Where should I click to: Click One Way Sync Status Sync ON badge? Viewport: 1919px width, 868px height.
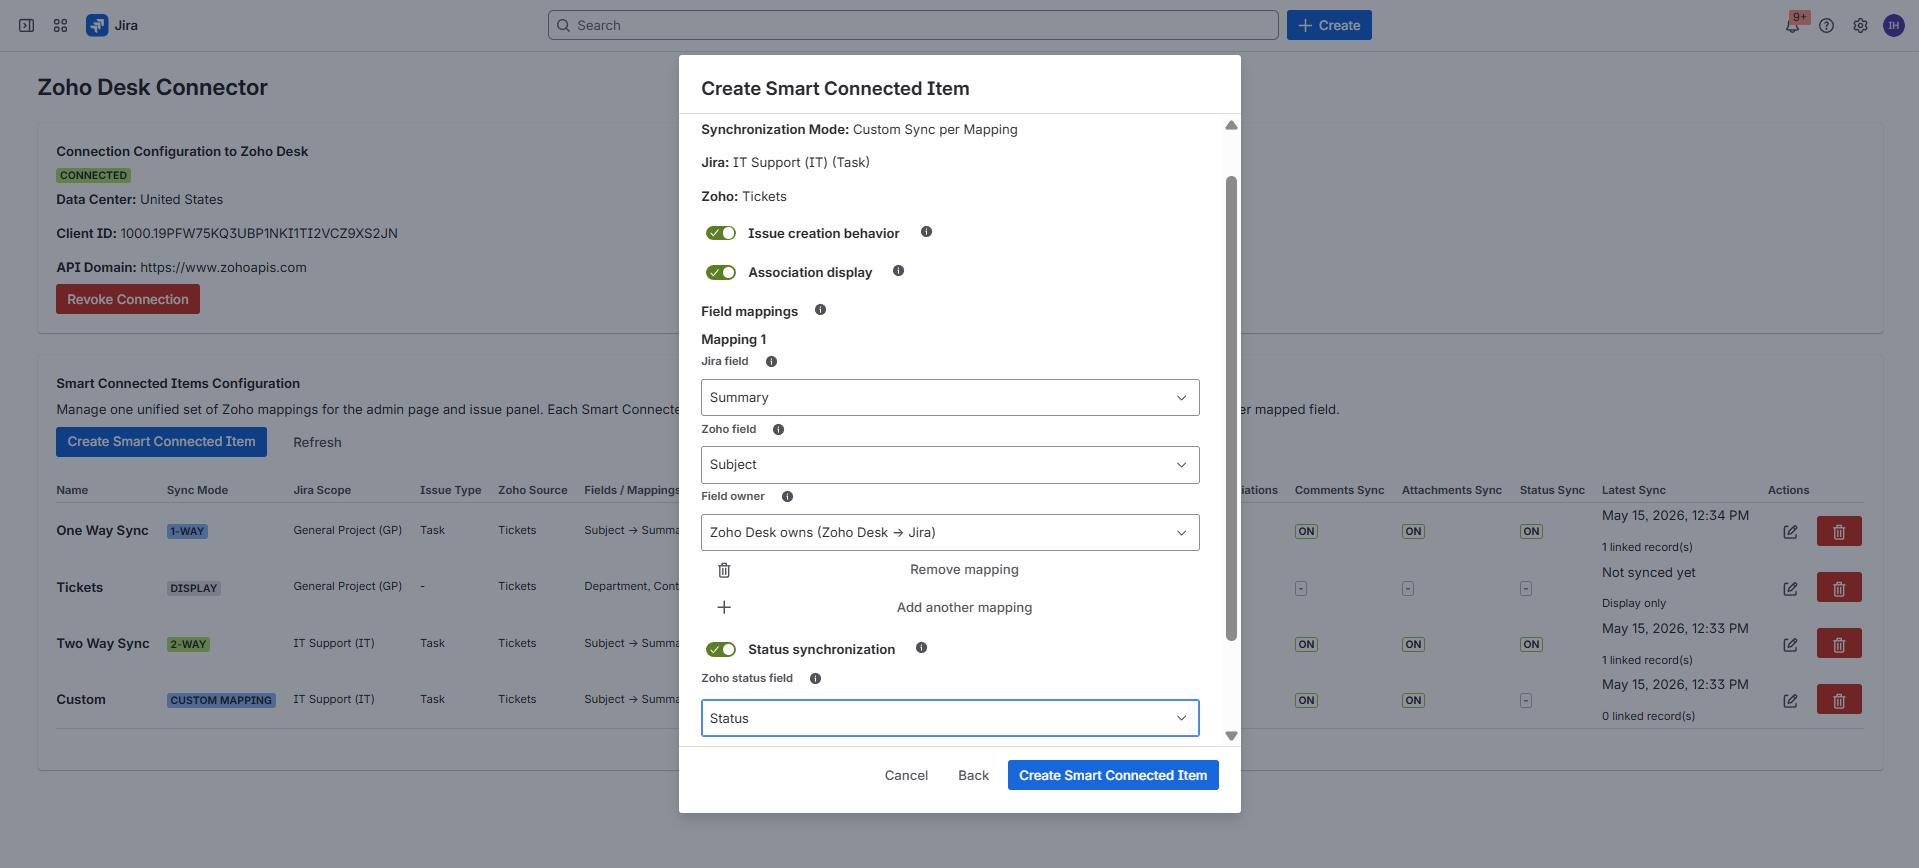click(1531, 531)
